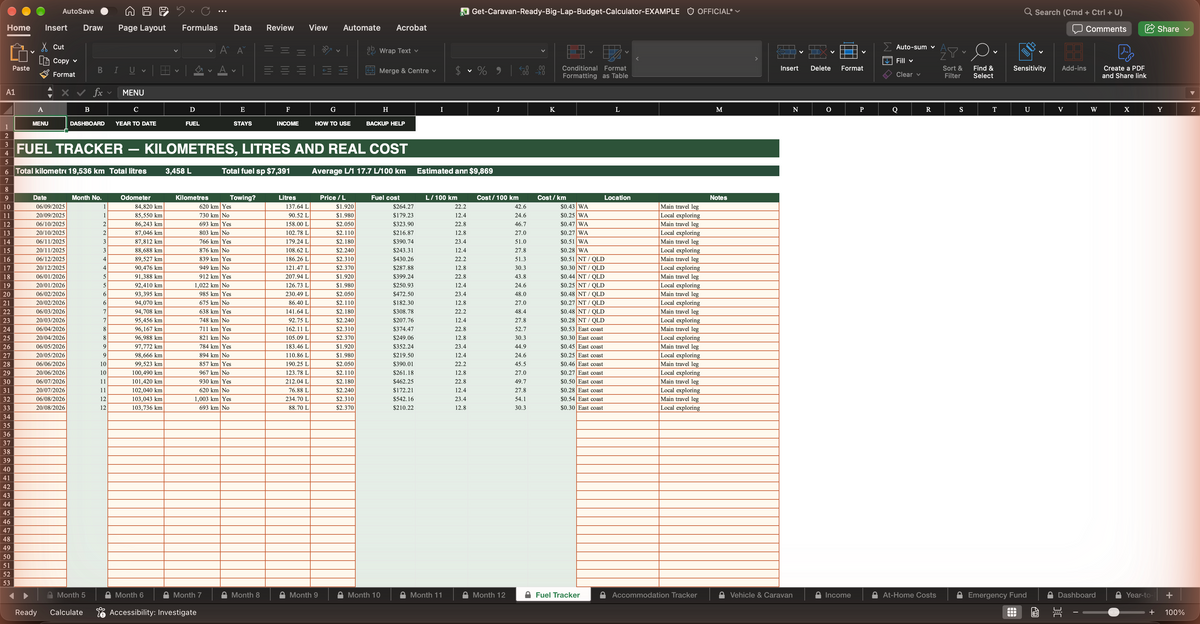Click the Comments button
This screenshot has width=1200, height=624.
(1100, 29)
